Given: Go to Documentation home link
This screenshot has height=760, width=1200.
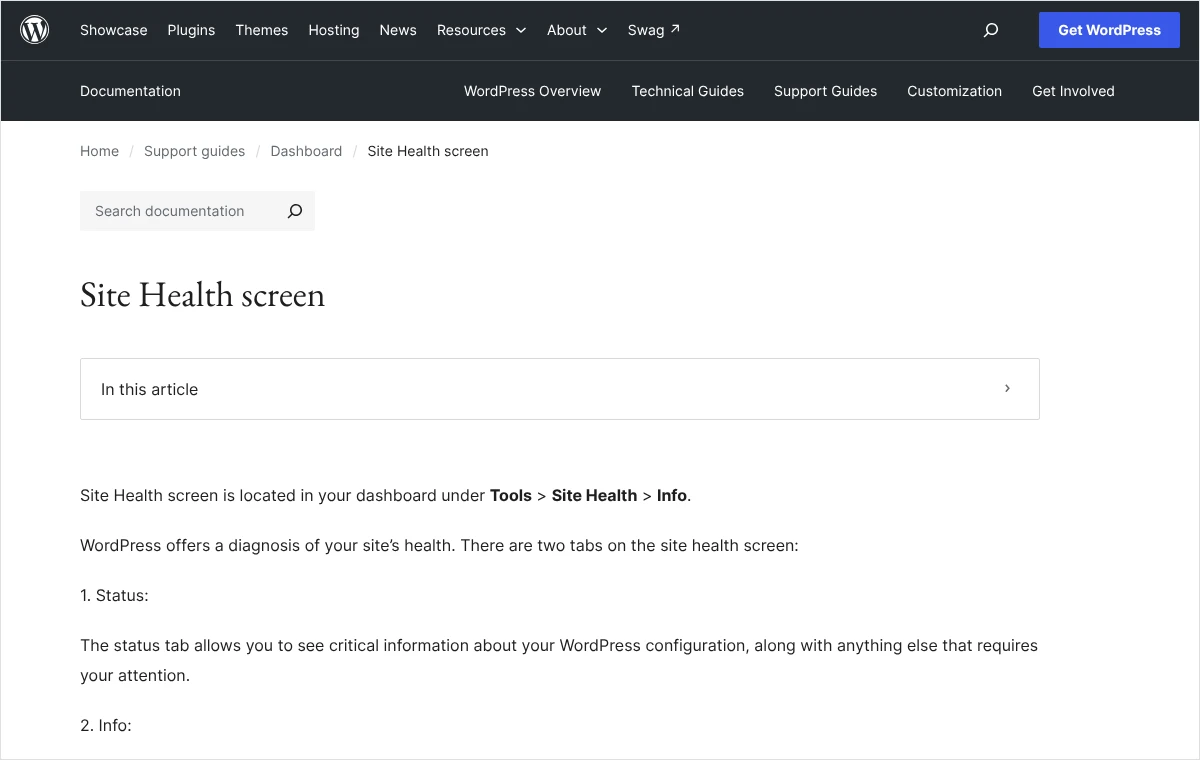Looking at the screenshot, I should pos(130,91).
